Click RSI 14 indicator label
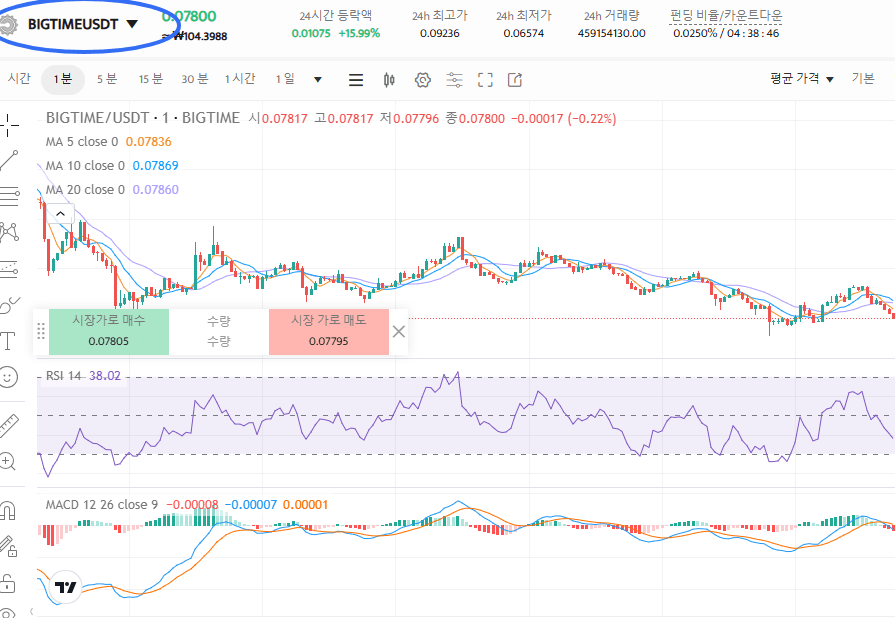Image resolution: width=895 pixels, height=618 pixels. click(64, 375)
